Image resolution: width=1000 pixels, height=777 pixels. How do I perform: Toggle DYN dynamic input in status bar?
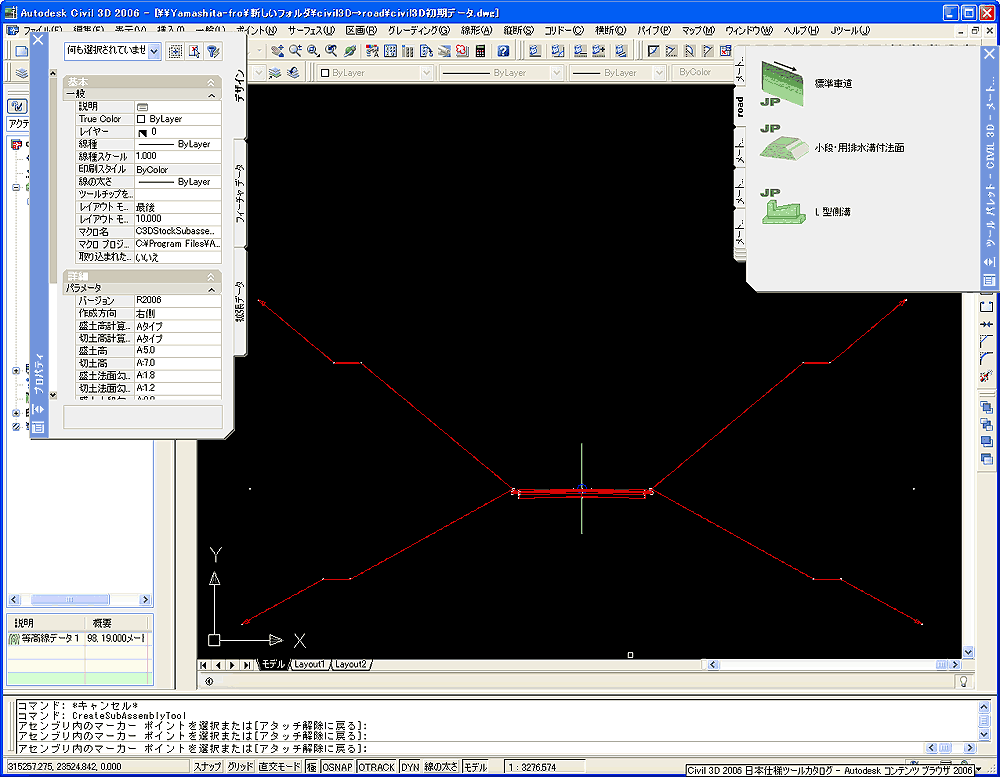[410, 767]
